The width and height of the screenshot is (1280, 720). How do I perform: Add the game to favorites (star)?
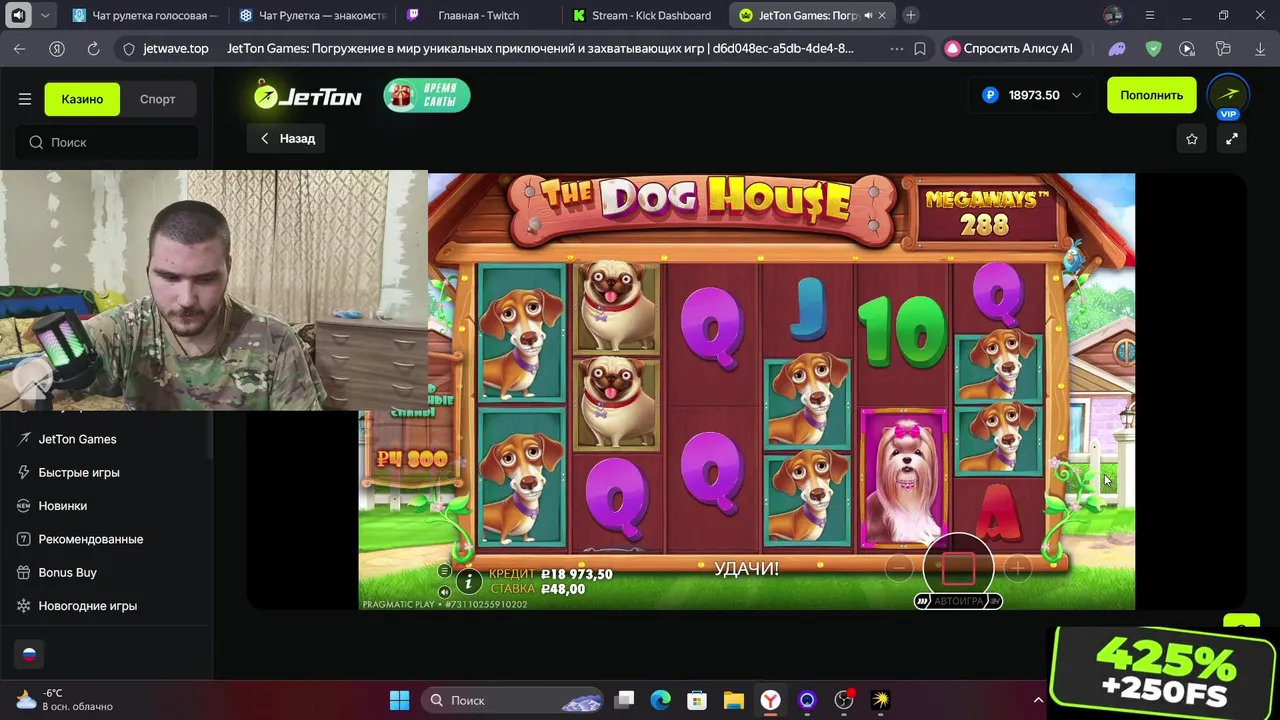pos(1191,139)
